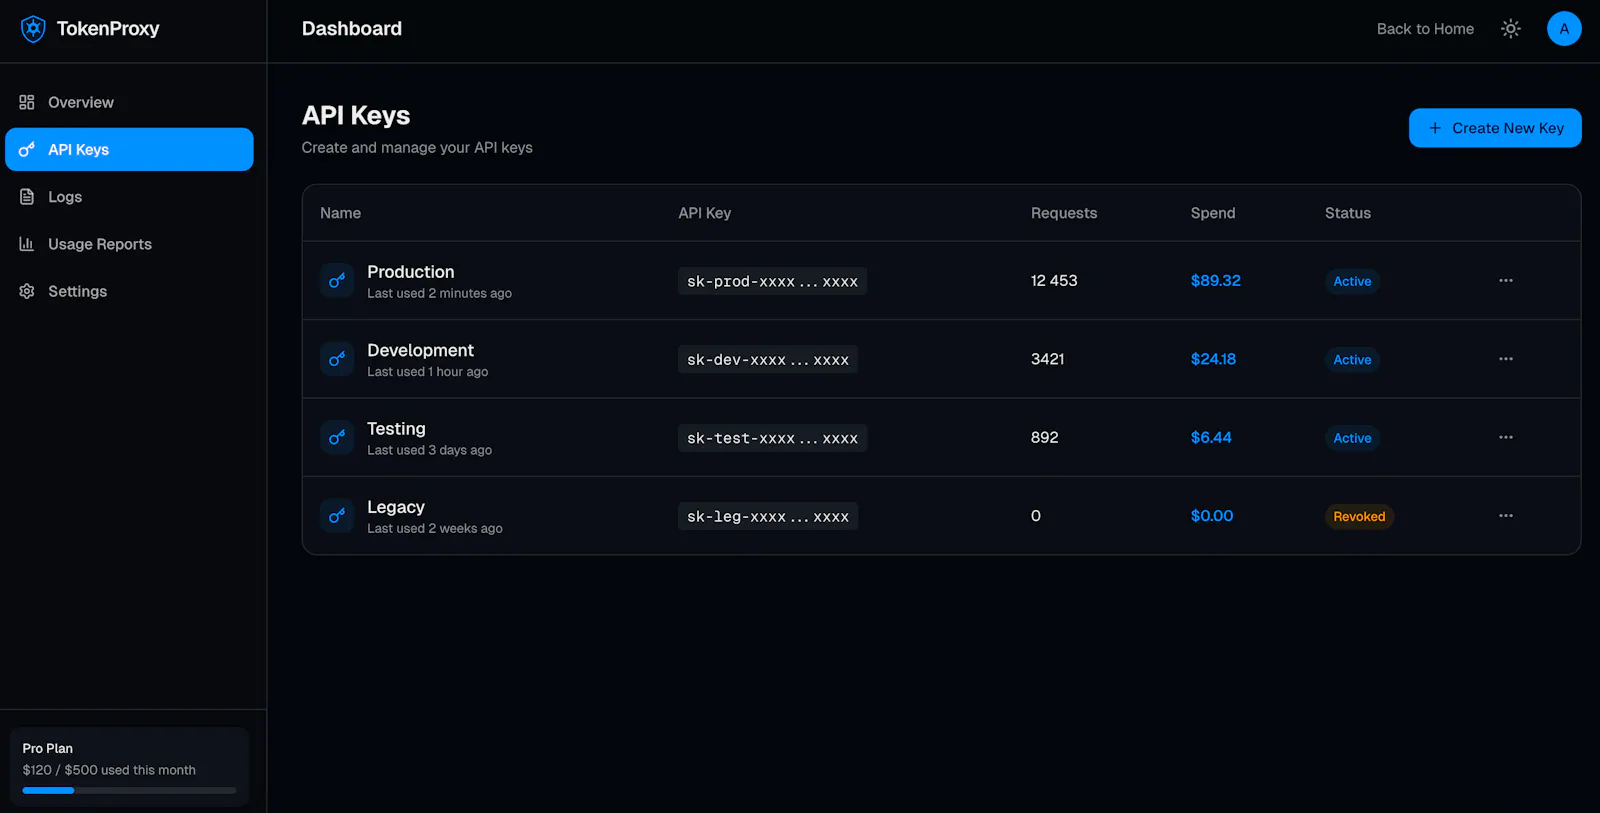Select the API Keys sidebar item
Screen dimensions: 1600x813
point(129,149)
